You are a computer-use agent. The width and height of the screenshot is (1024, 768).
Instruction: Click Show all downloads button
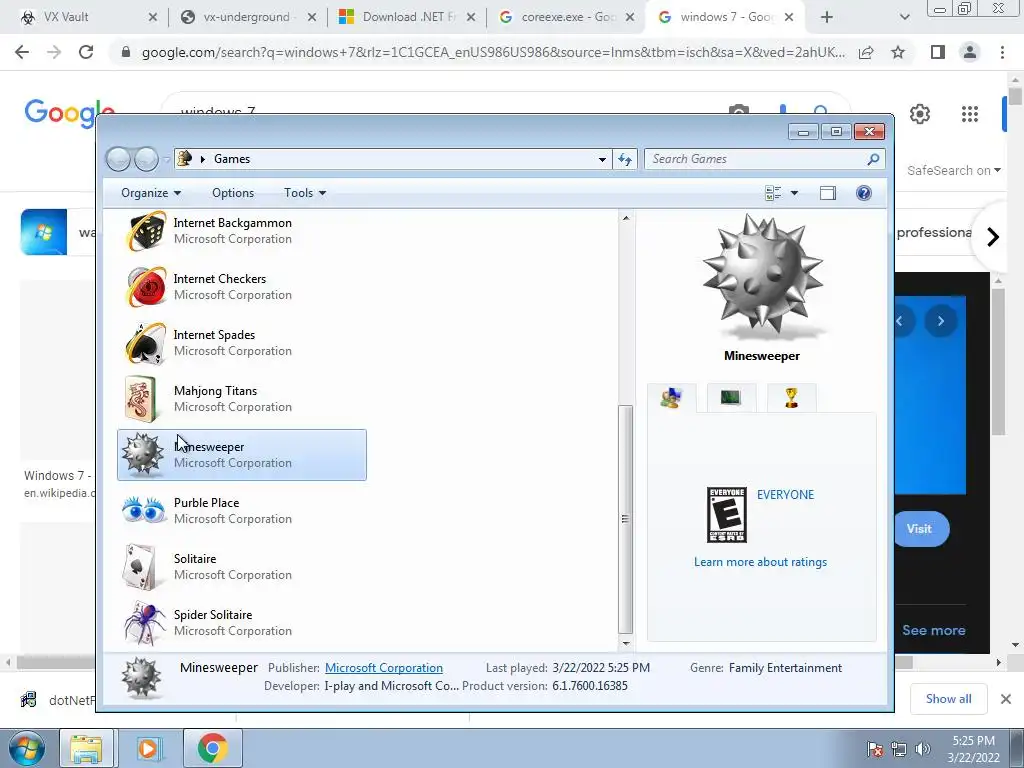point(948,699)
